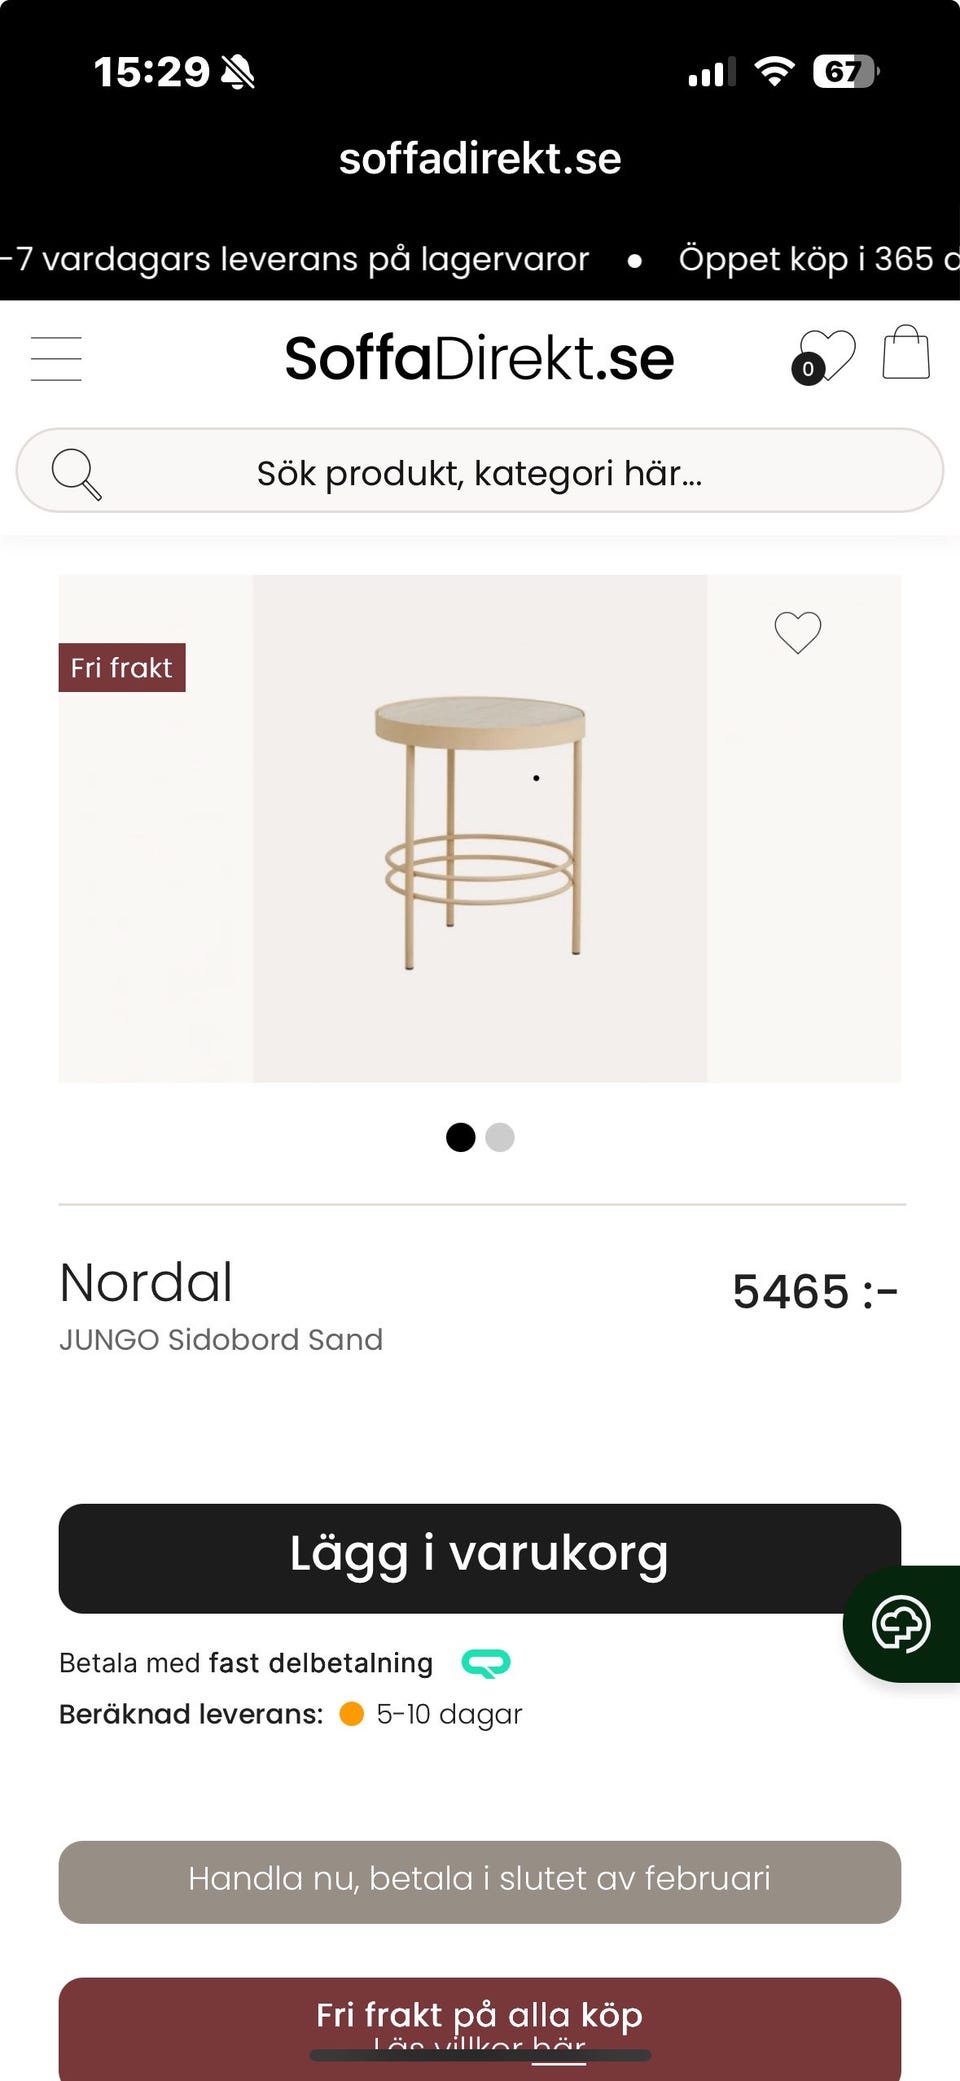The image size is (960, 2081).
Task: Tap the Qliro payment logo icon
Action: pyautogui.click(x=486, y=1663)
